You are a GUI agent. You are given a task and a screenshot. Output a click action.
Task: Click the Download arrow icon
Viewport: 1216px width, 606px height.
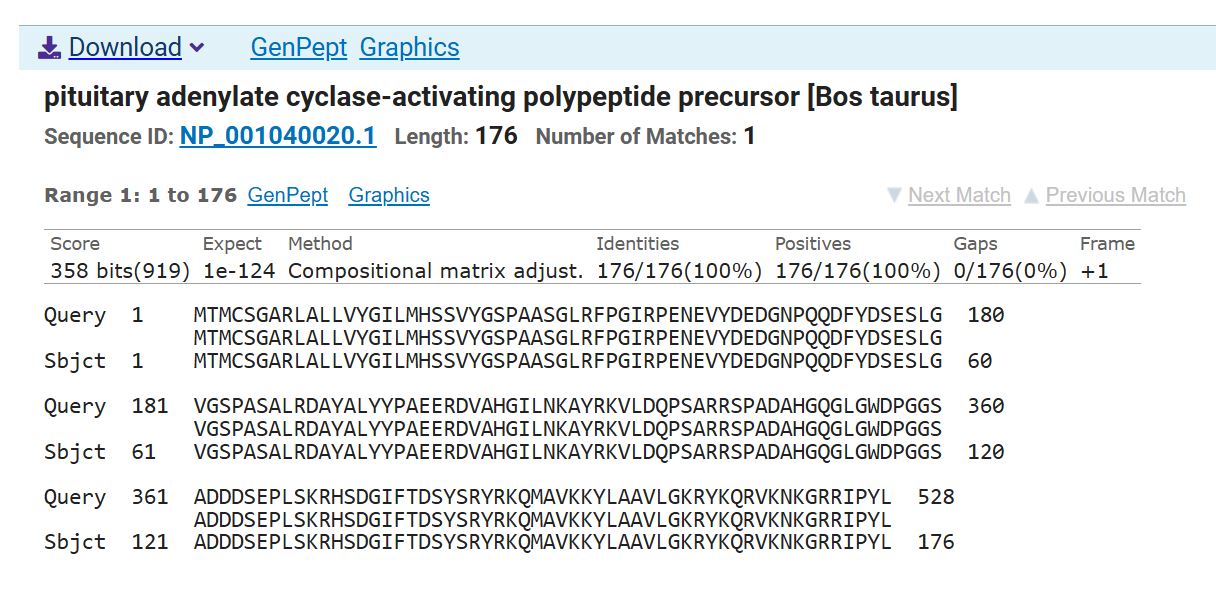[x=49, y=47]
